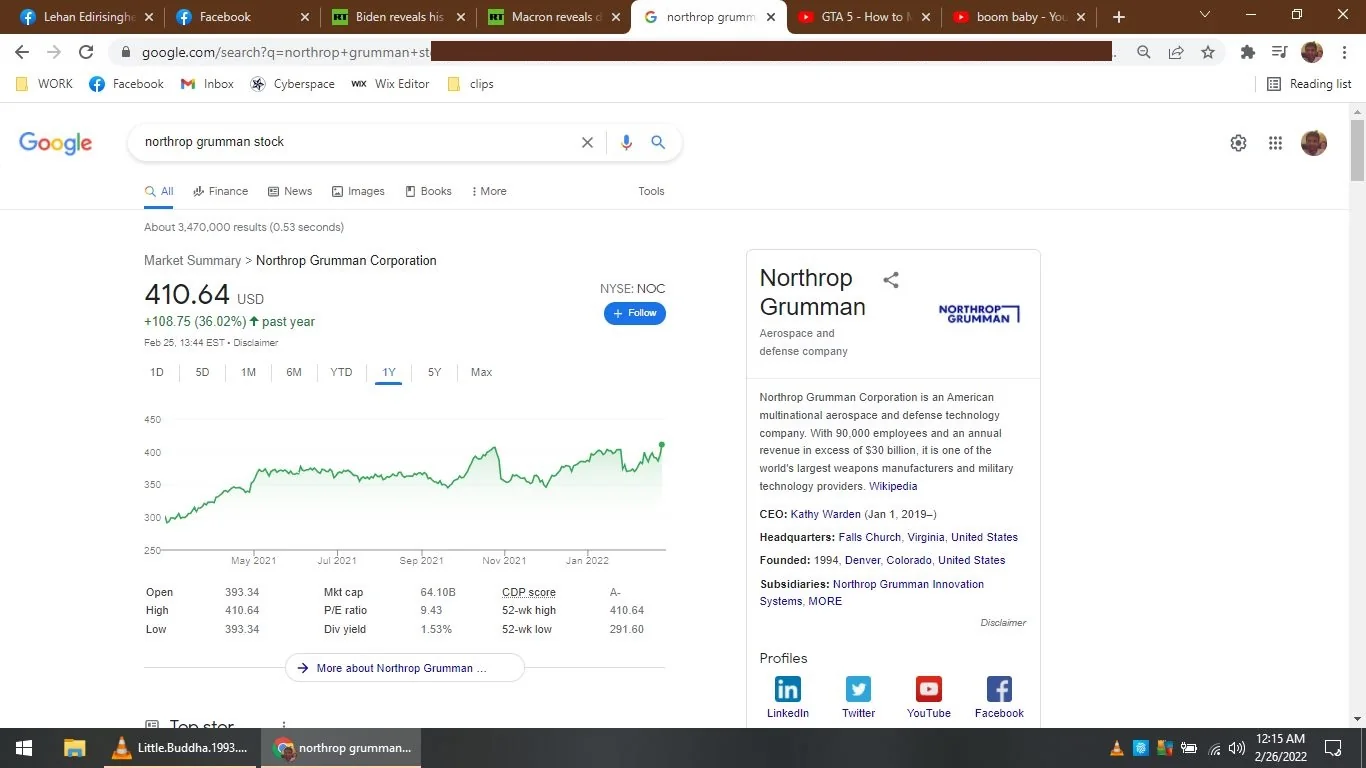Go back to the previous page
The height and width of the screenshot is (768, 1366).
coord(22,52)
